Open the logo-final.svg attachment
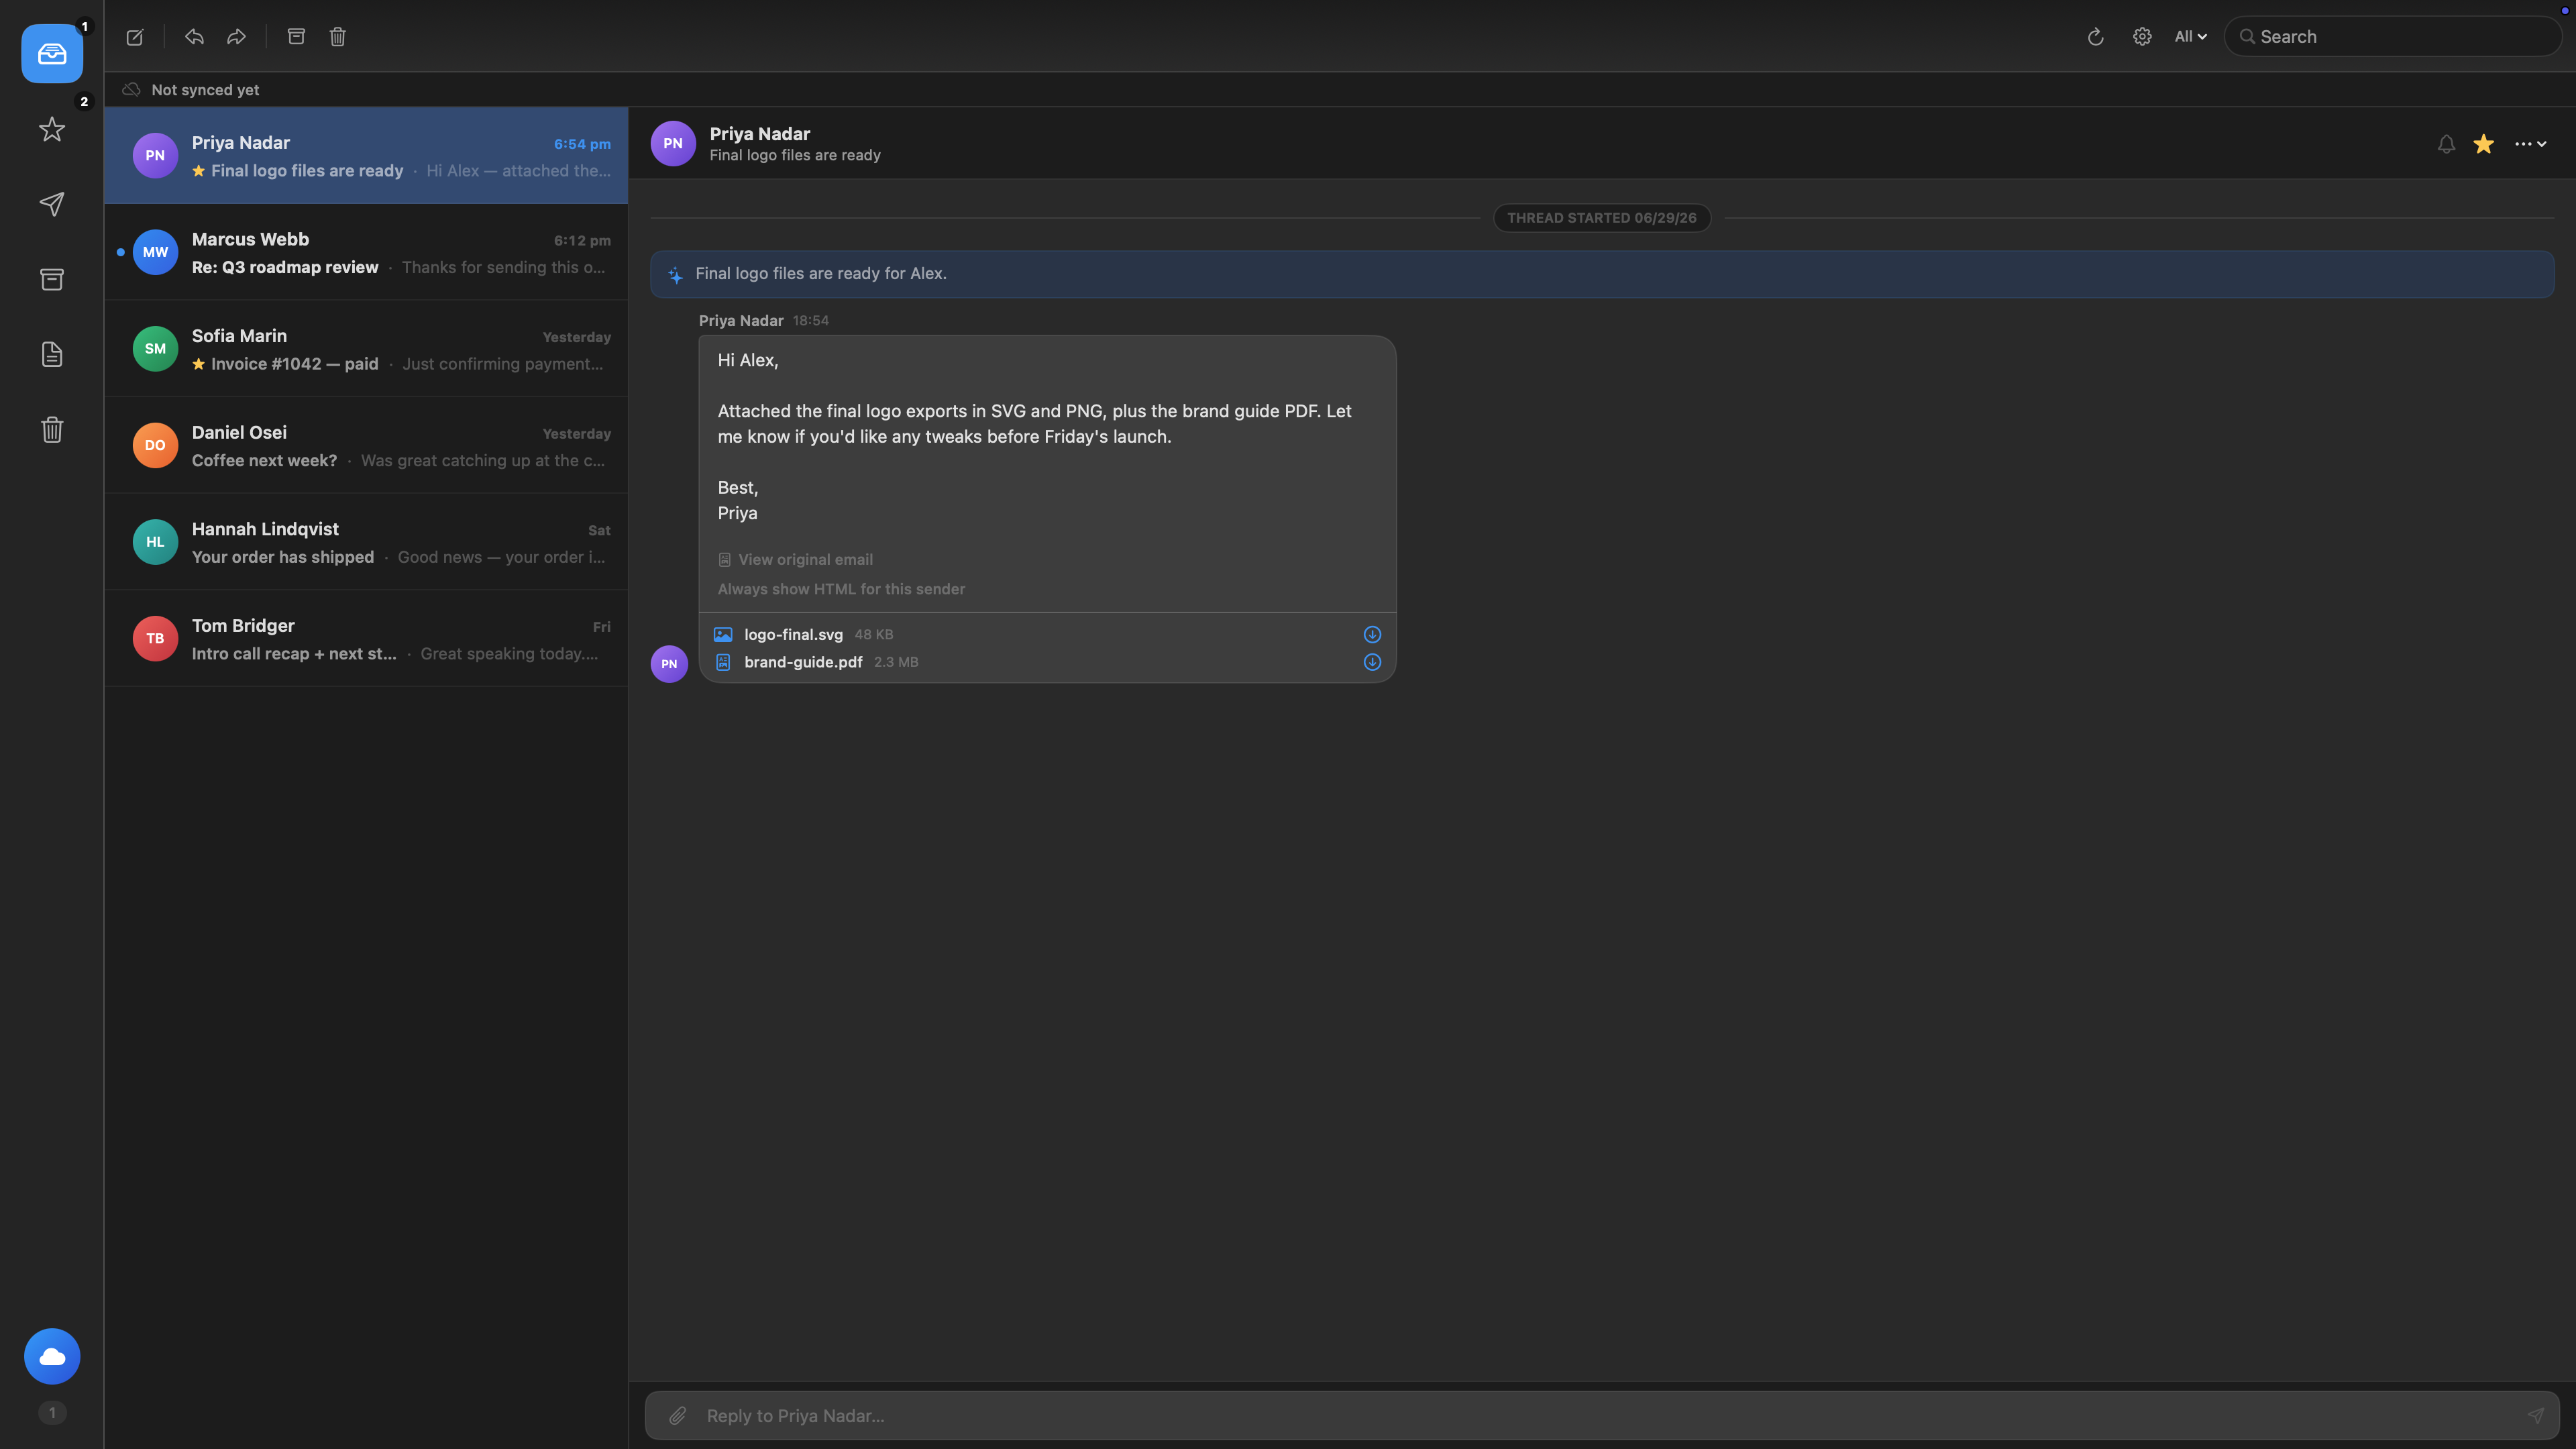Viewport: 2576px width, 1449px height. (x=793, y=635)
